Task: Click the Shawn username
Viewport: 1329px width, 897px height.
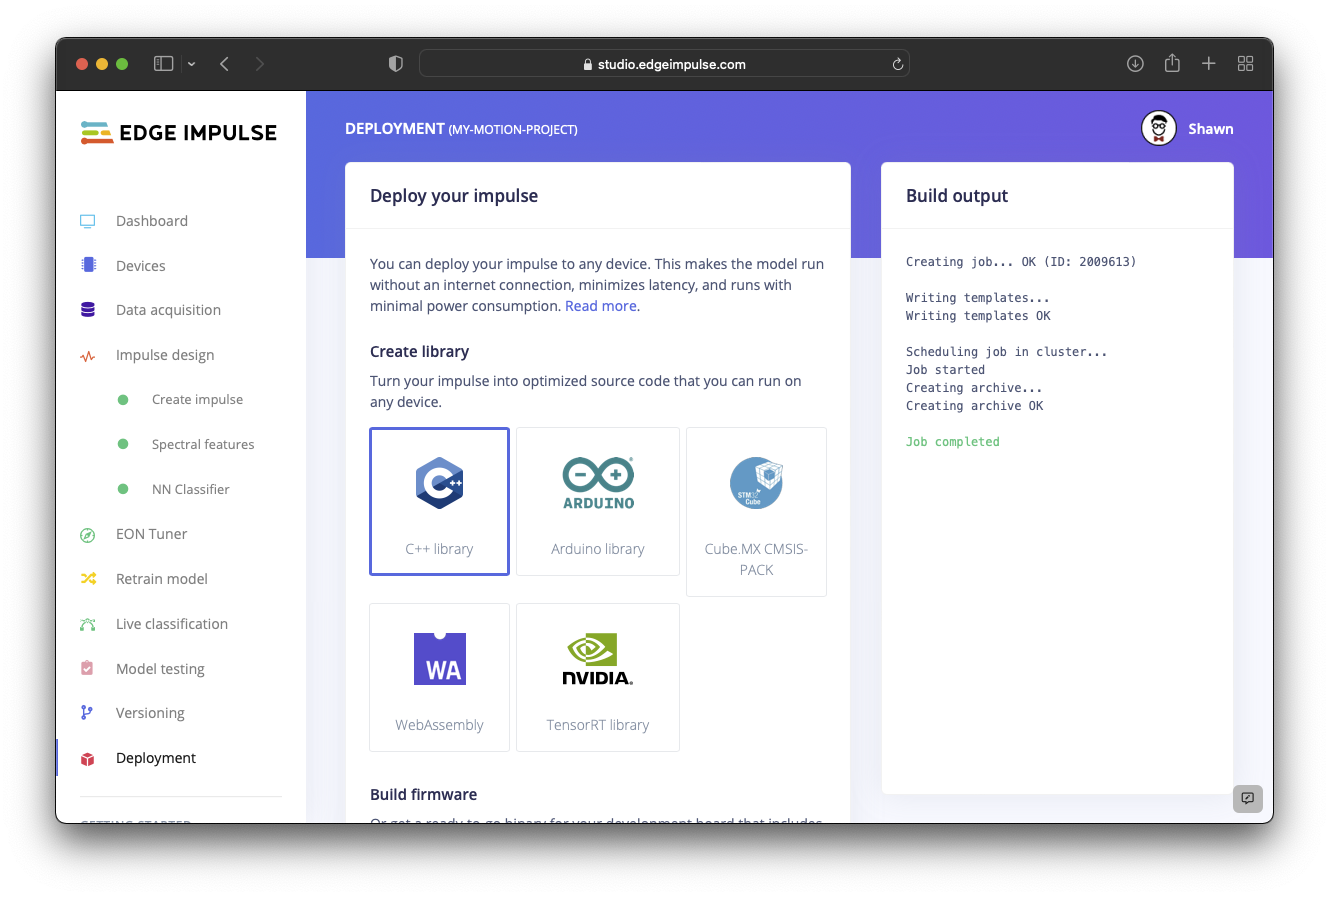Action: [x=1210, y=129]
